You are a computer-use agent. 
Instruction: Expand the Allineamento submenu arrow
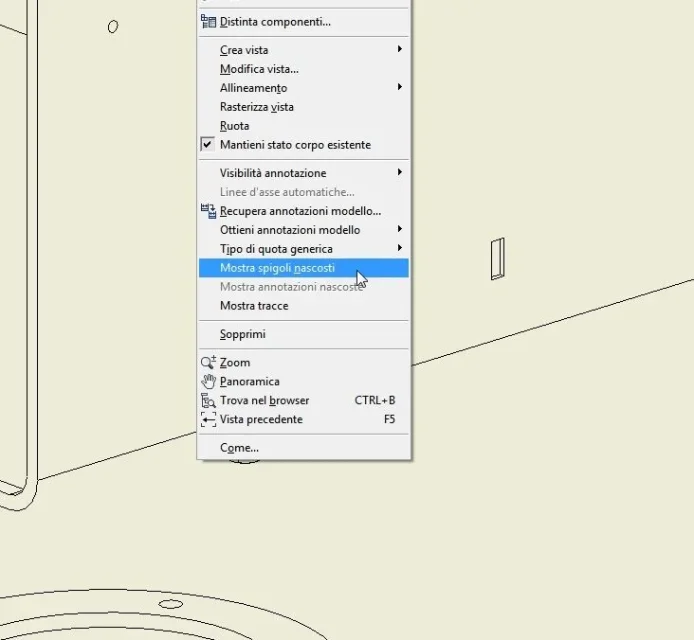[400, 87]
